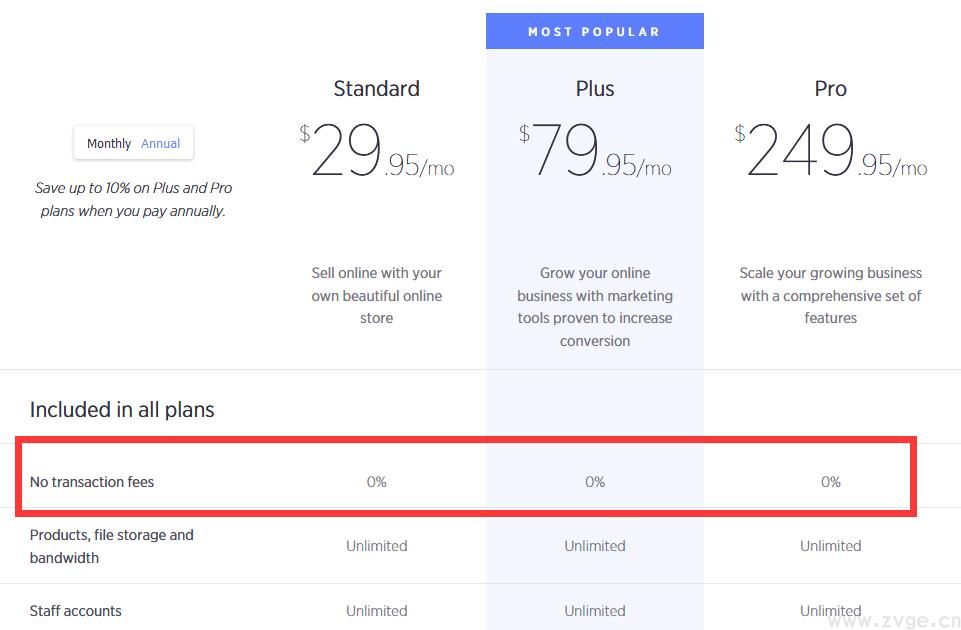Click the Pro $249.95 price
This screenshot has width=961, height=630.
pyautogui.click(x=830, y=150)
